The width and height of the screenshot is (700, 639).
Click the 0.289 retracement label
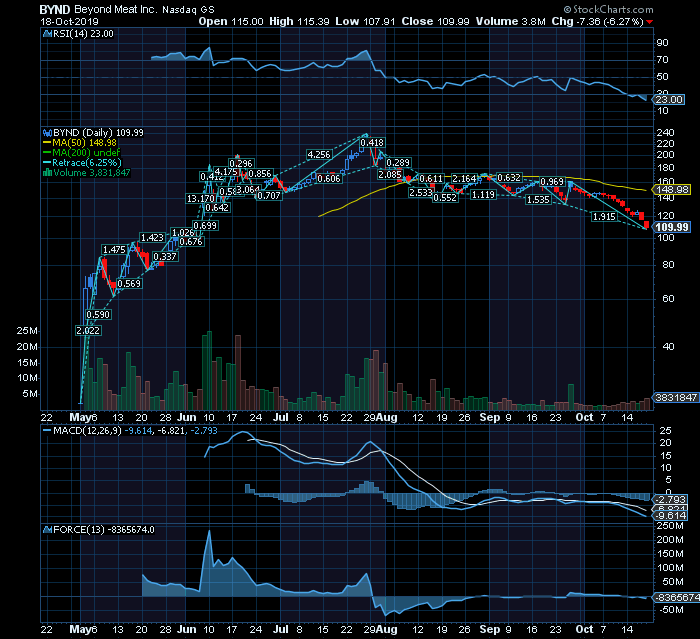coord(398,163)
